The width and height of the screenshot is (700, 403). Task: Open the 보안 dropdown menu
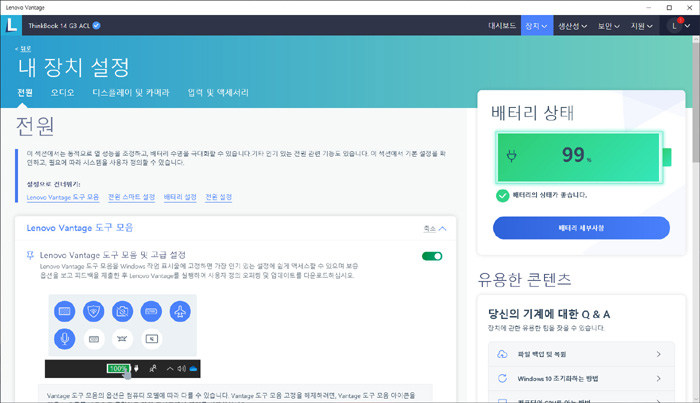609,26
